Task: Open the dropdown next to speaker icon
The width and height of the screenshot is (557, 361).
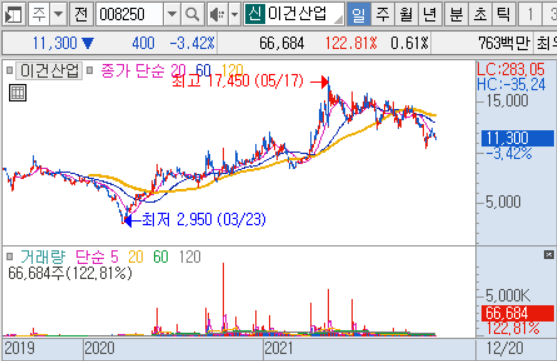Action: 234,15
